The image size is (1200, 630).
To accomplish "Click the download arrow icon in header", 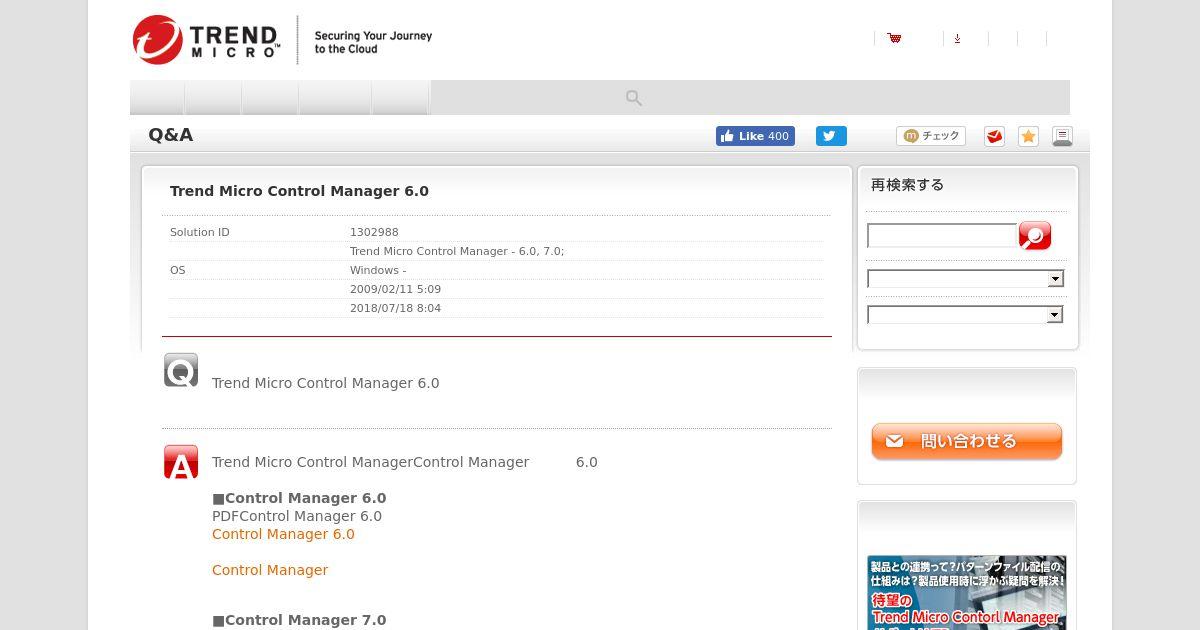I will pos(957,38).
